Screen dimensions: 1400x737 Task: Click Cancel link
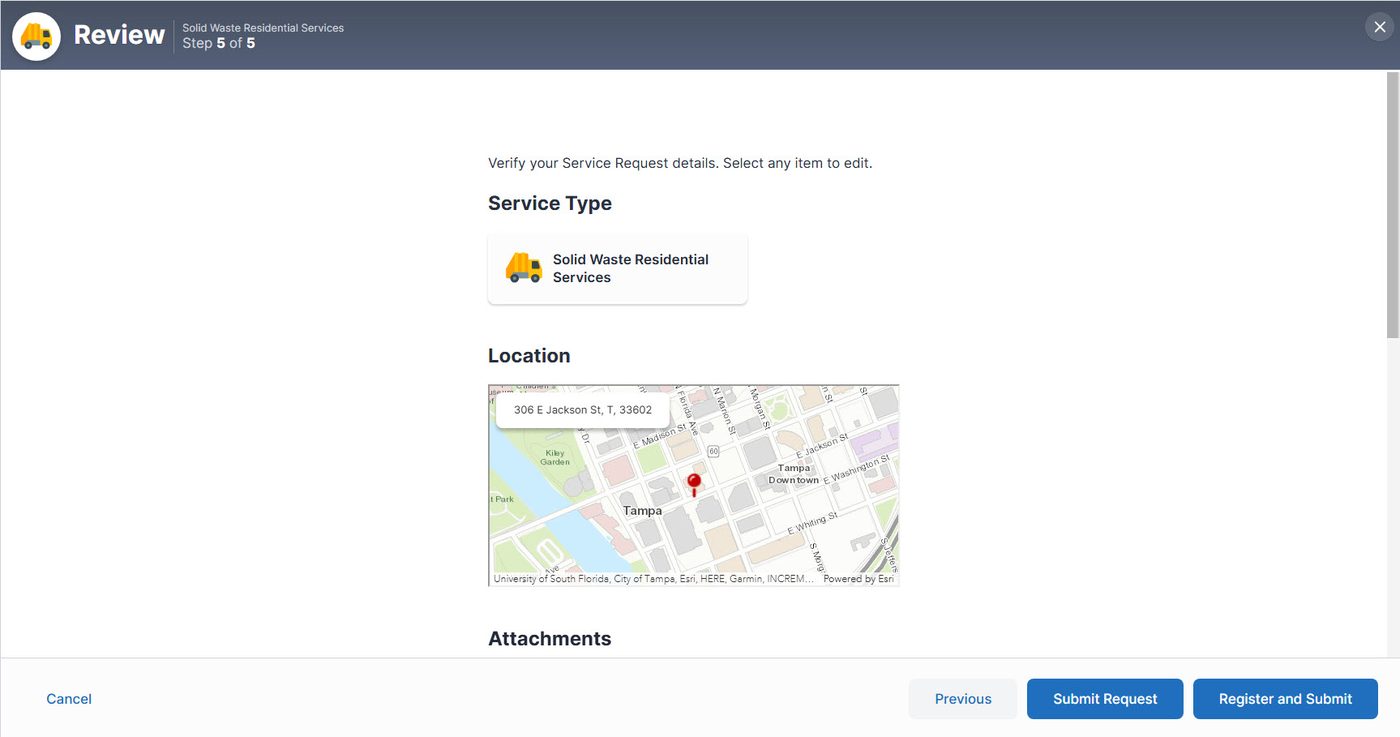(x=69, y=699)
